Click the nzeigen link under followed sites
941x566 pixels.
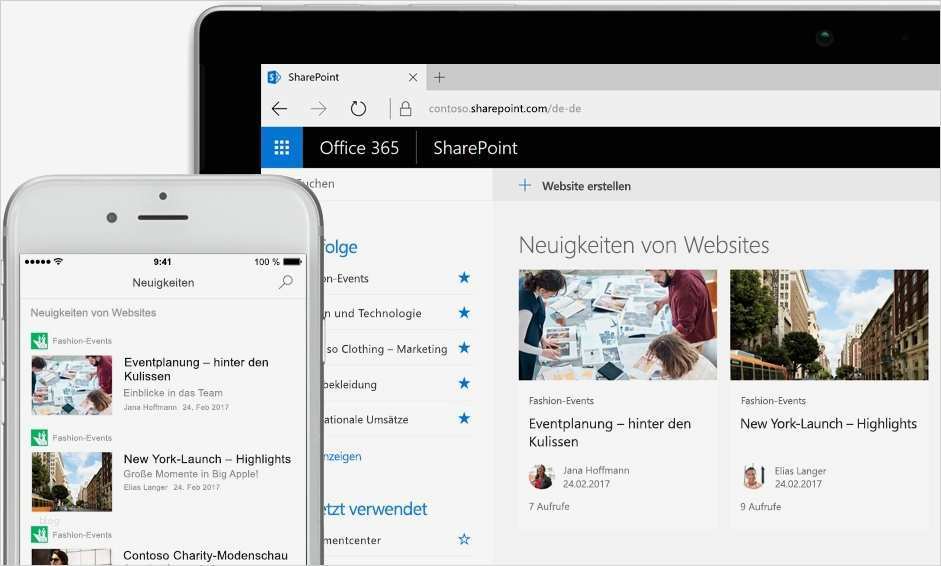tap(343, 457)
